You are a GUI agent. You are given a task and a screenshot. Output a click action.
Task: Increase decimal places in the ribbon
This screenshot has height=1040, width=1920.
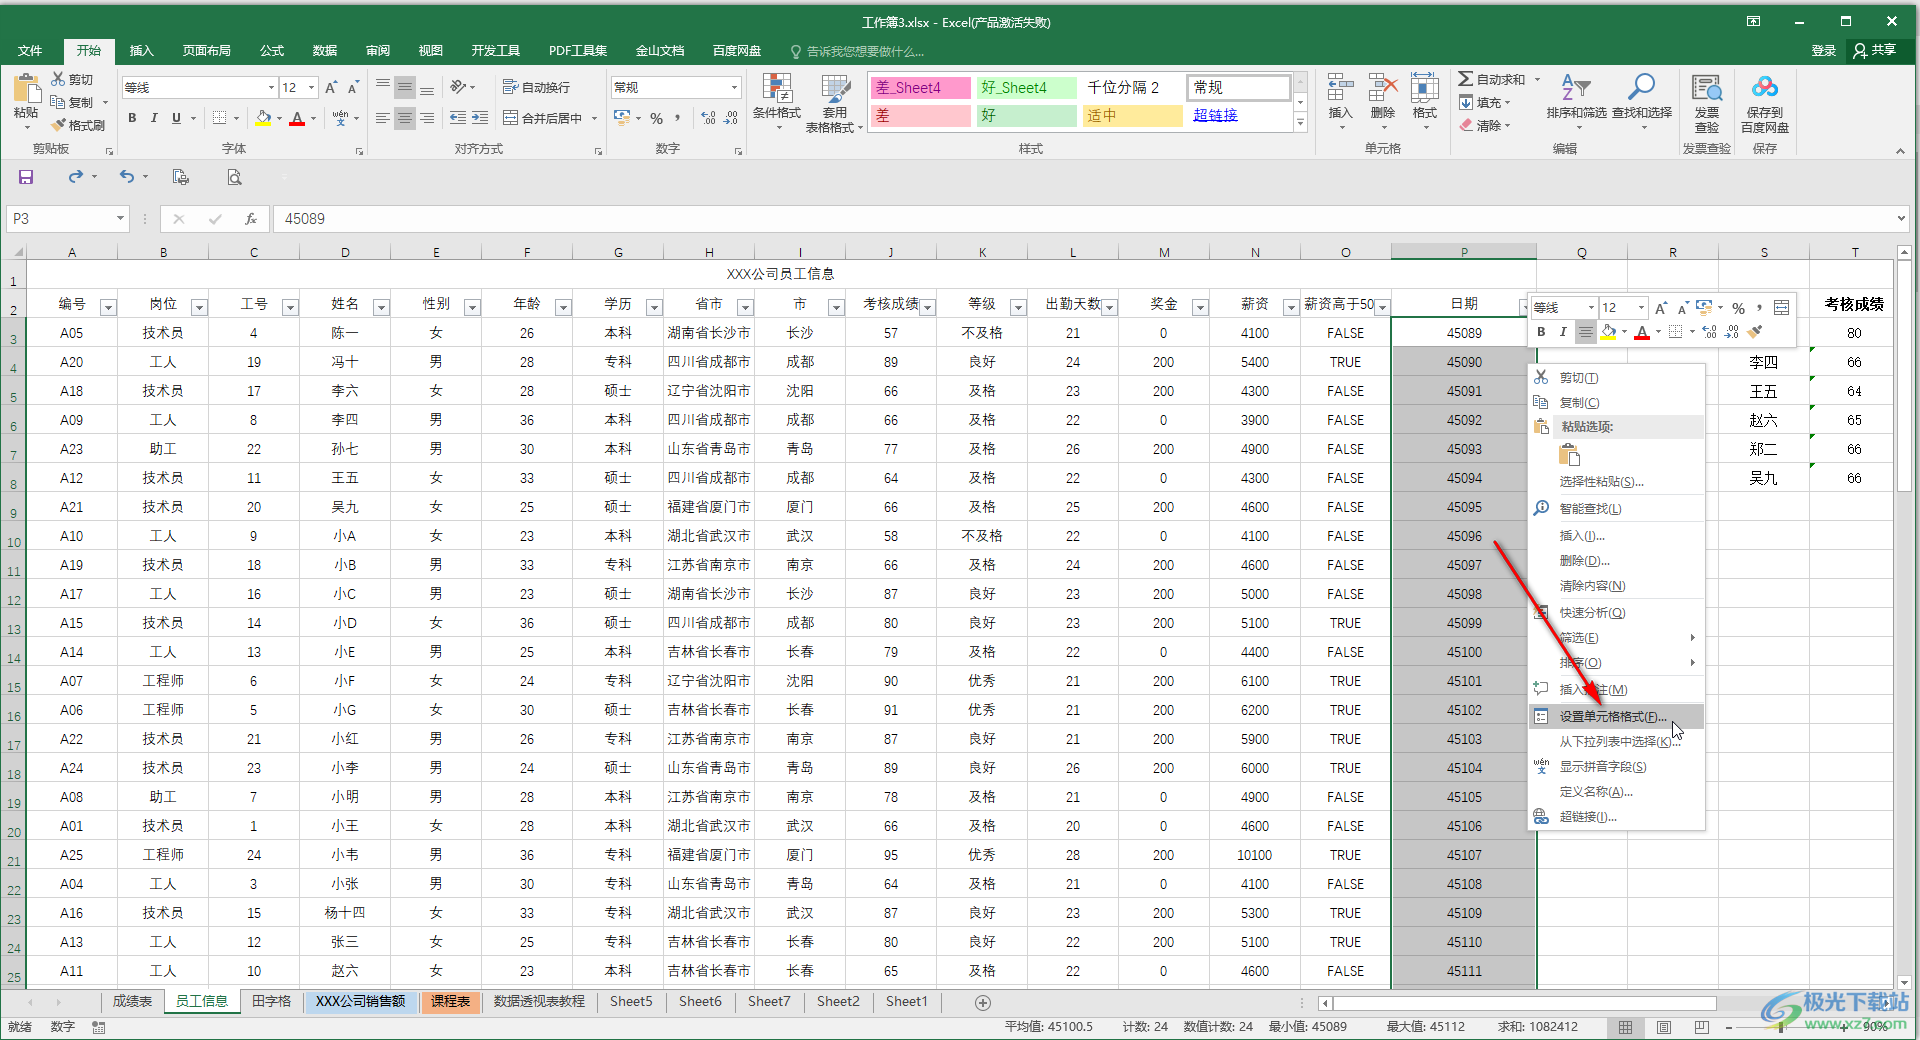pyautogui.click(x=709, y=118)
